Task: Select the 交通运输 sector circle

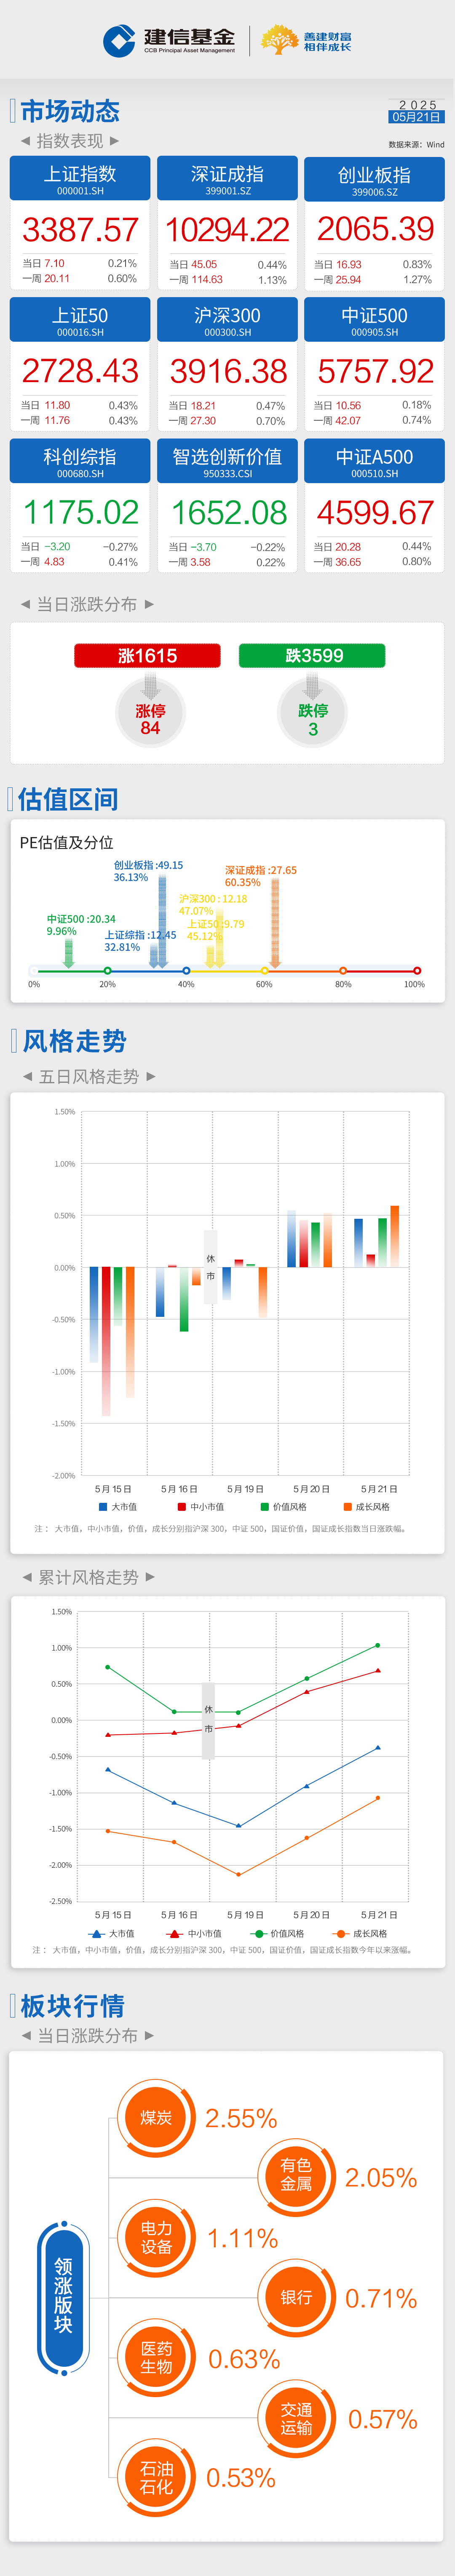Action: coord(296,2419)
